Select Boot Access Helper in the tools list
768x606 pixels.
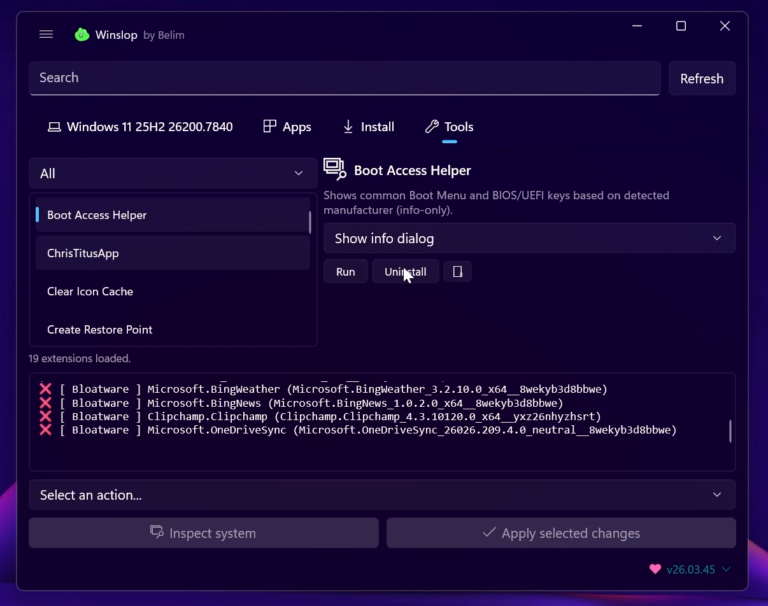[x=172, y=215]
